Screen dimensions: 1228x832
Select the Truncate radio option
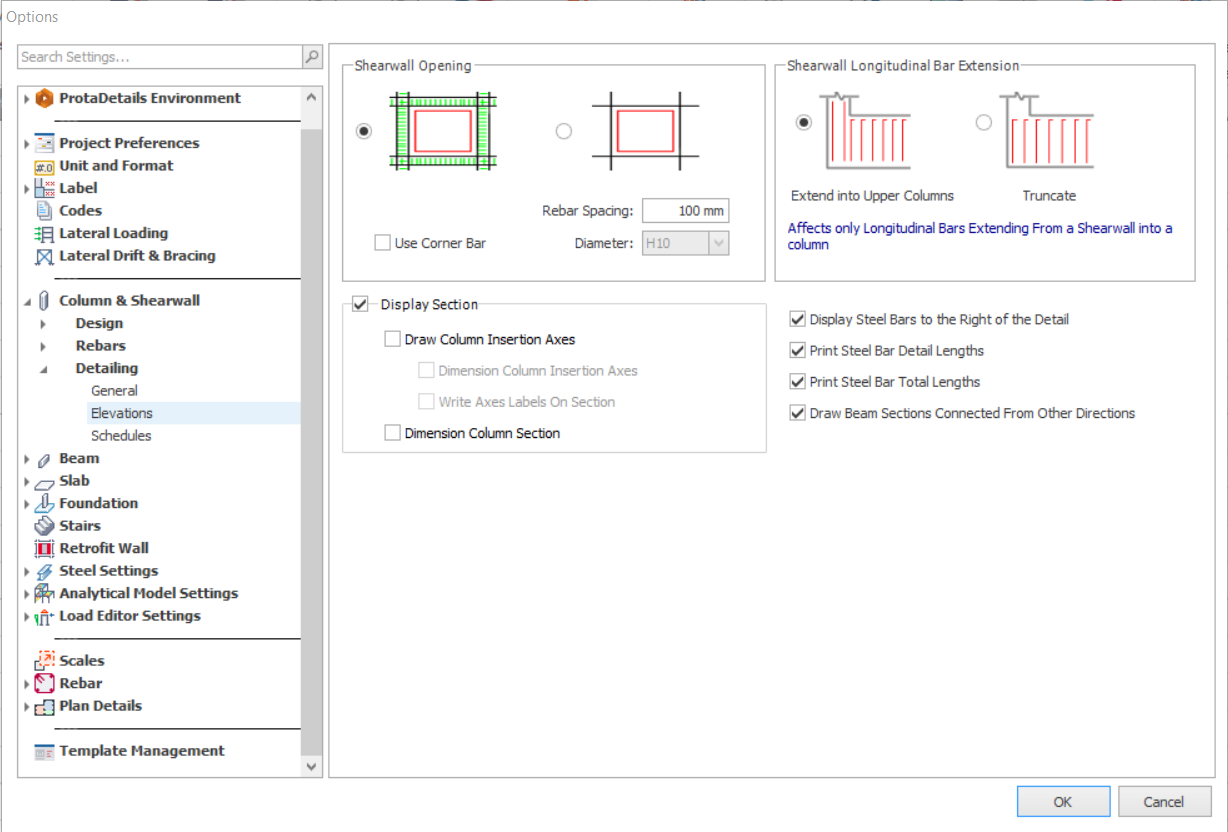pos(984,122)
